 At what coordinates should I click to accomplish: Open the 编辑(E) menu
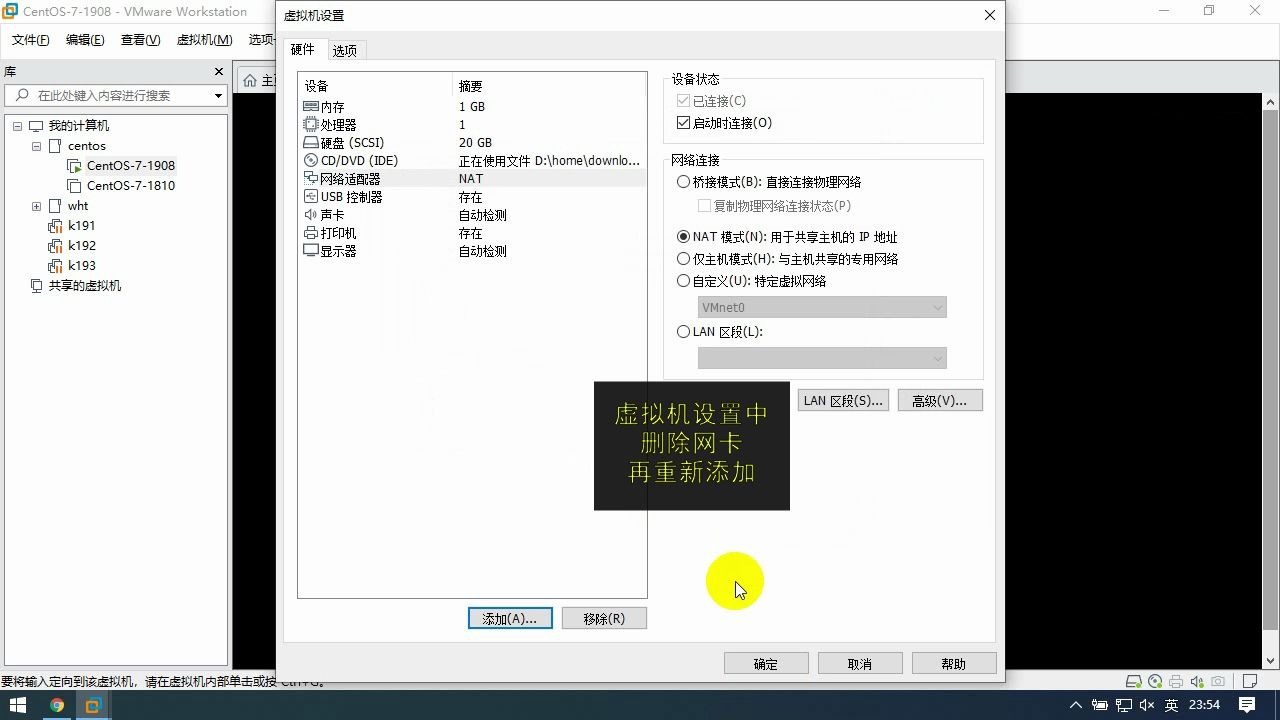[x=85, y=40]
